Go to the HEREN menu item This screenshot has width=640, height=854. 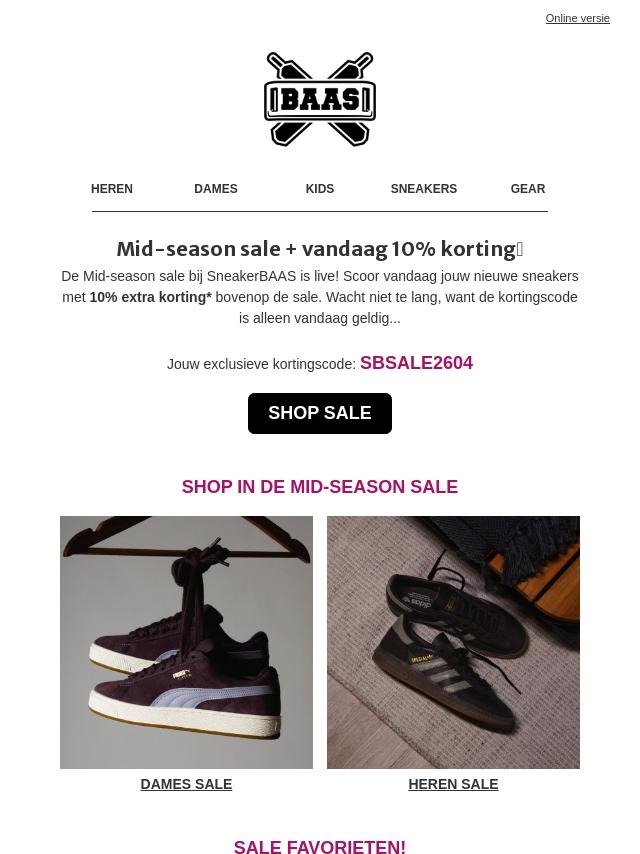tap(112, 188)
